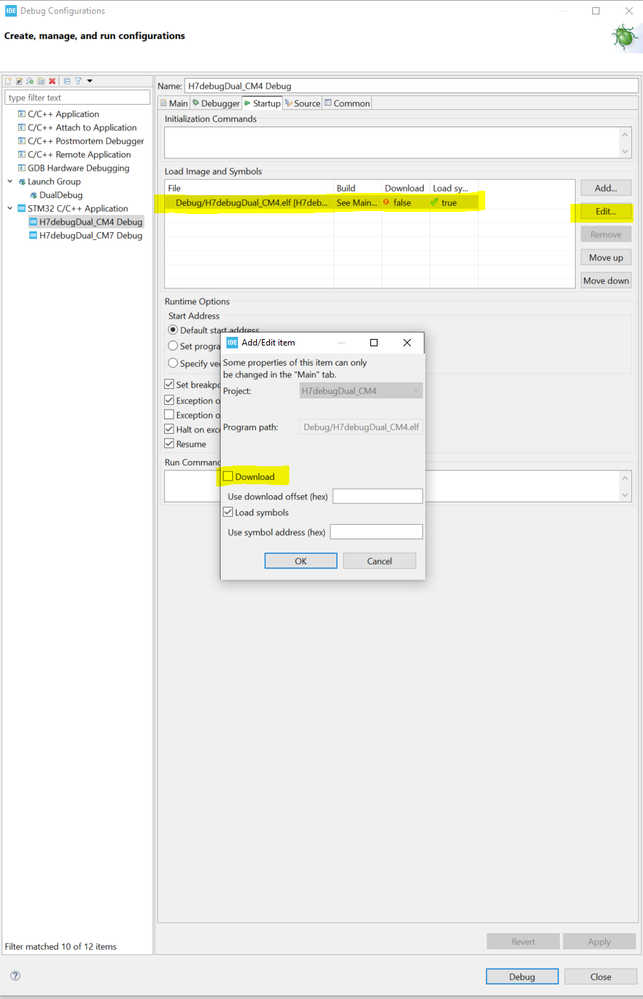Click the STM32 C/C++ Application IDE icon

coord(22,208)
